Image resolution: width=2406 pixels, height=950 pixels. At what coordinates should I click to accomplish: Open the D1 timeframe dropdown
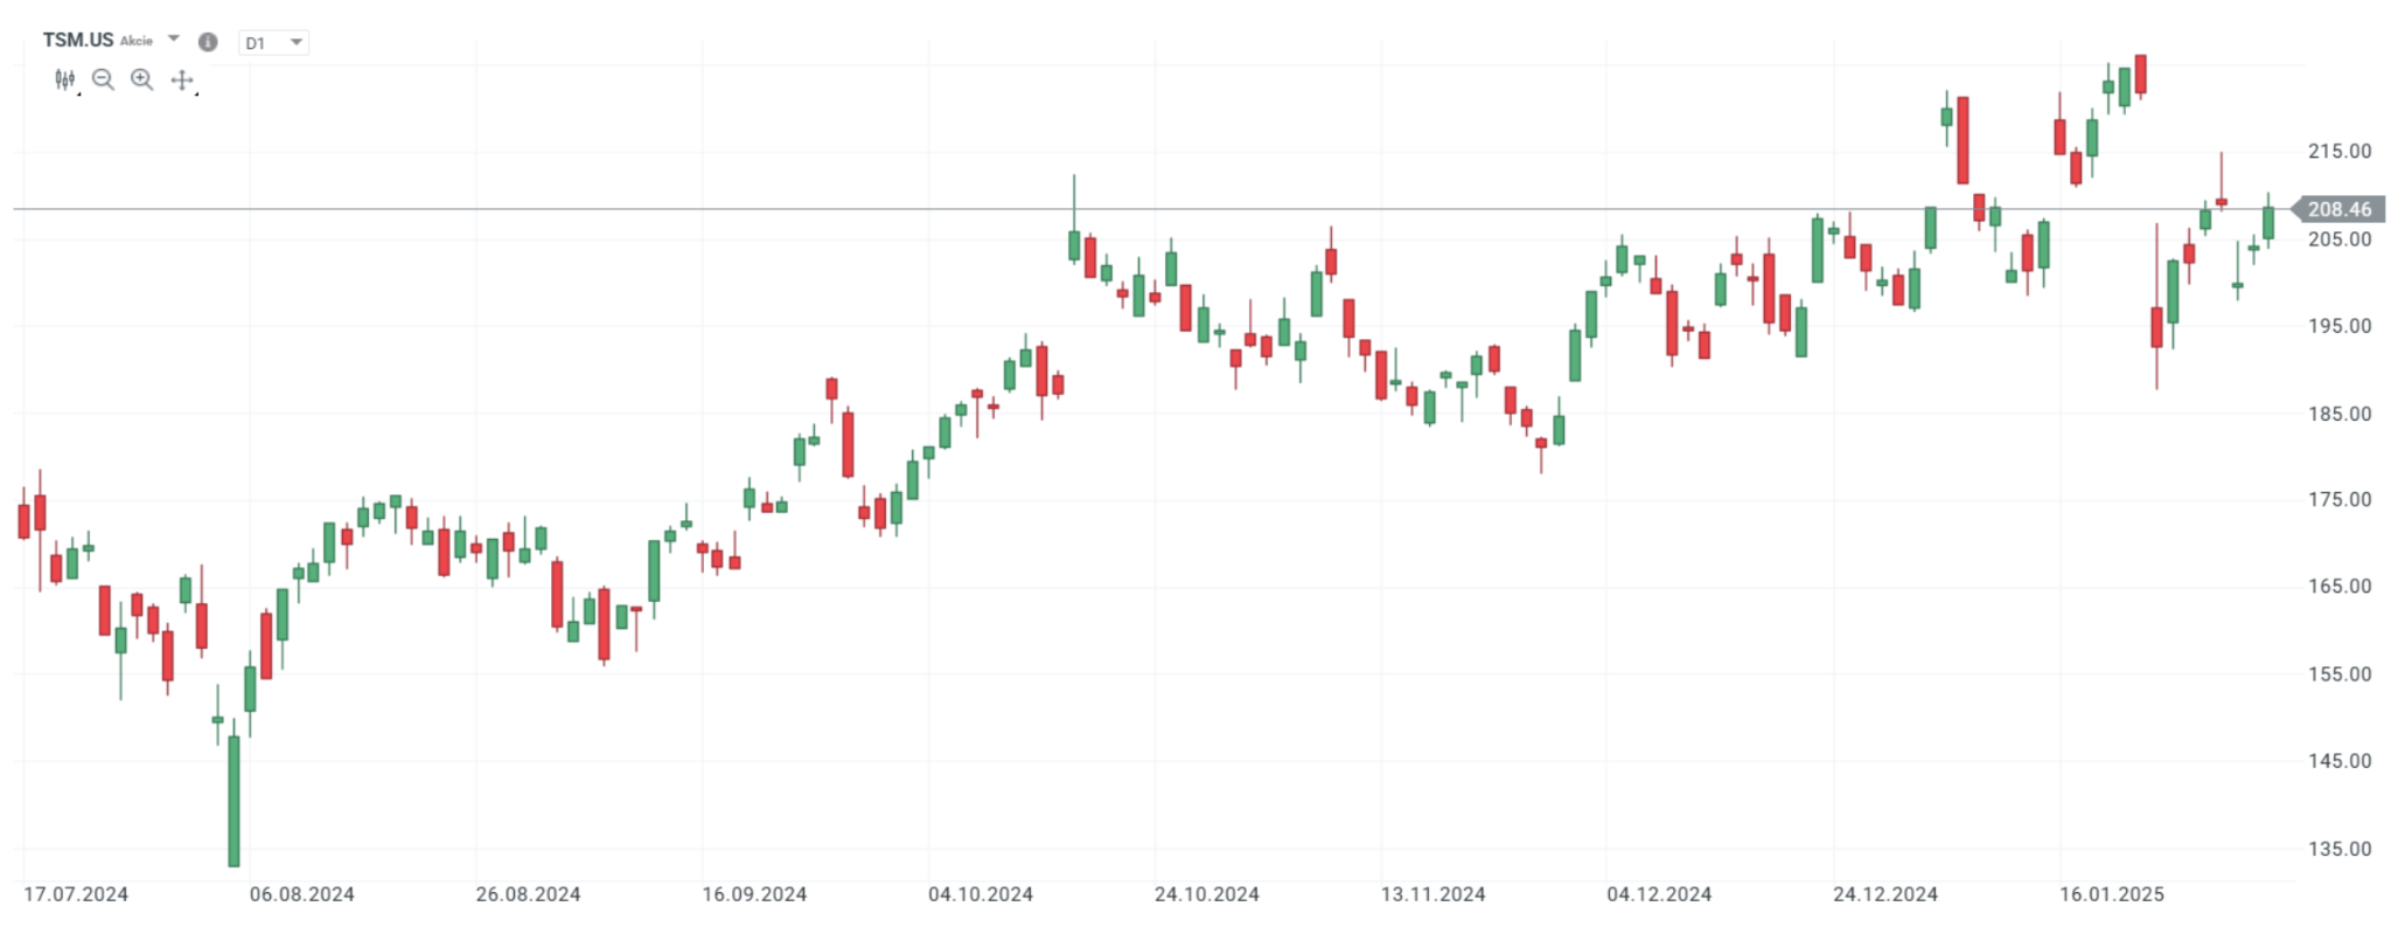(273, 43)
